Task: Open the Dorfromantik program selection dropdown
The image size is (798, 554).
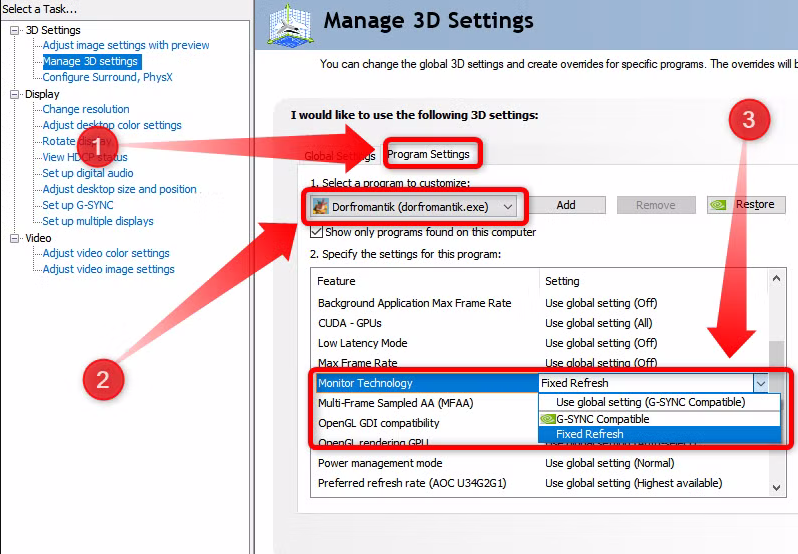Action: (509, 205)
